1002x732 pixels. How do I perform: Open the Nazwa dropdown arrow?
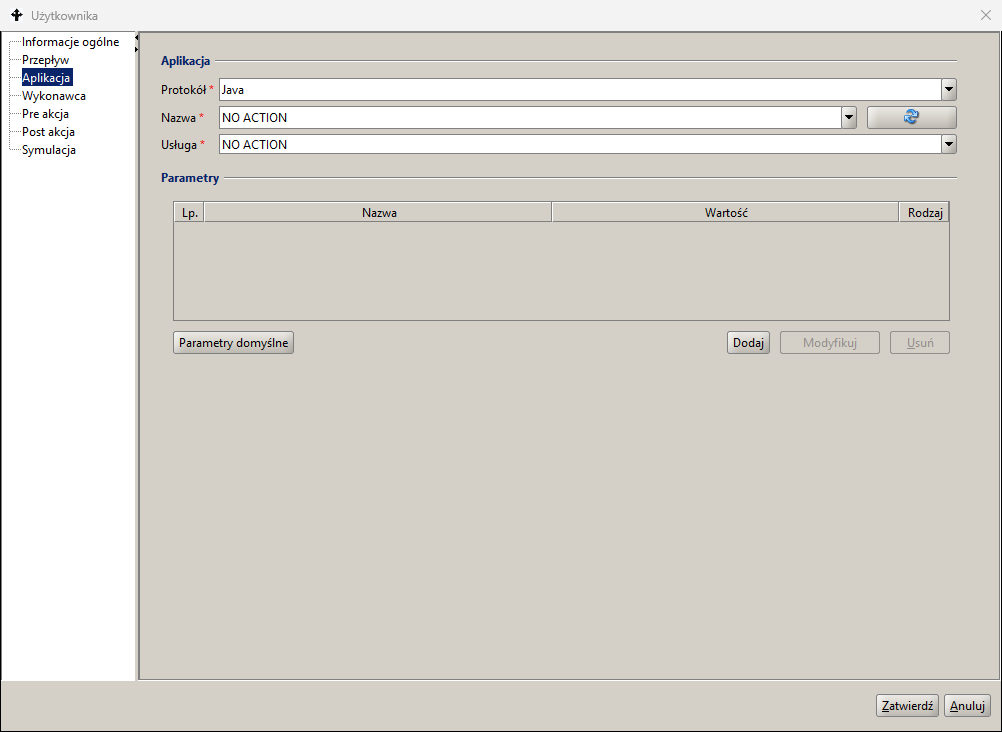tap(849, 117)
